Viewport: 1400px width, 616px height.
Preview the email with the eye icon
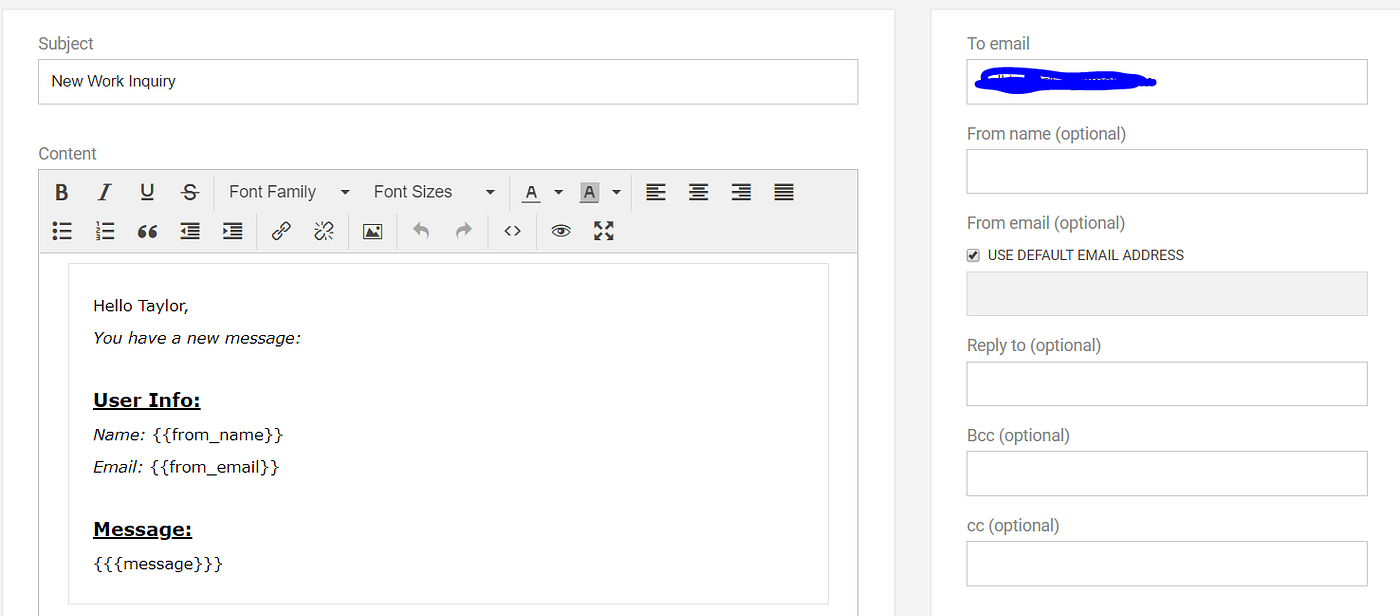(561, 231)
